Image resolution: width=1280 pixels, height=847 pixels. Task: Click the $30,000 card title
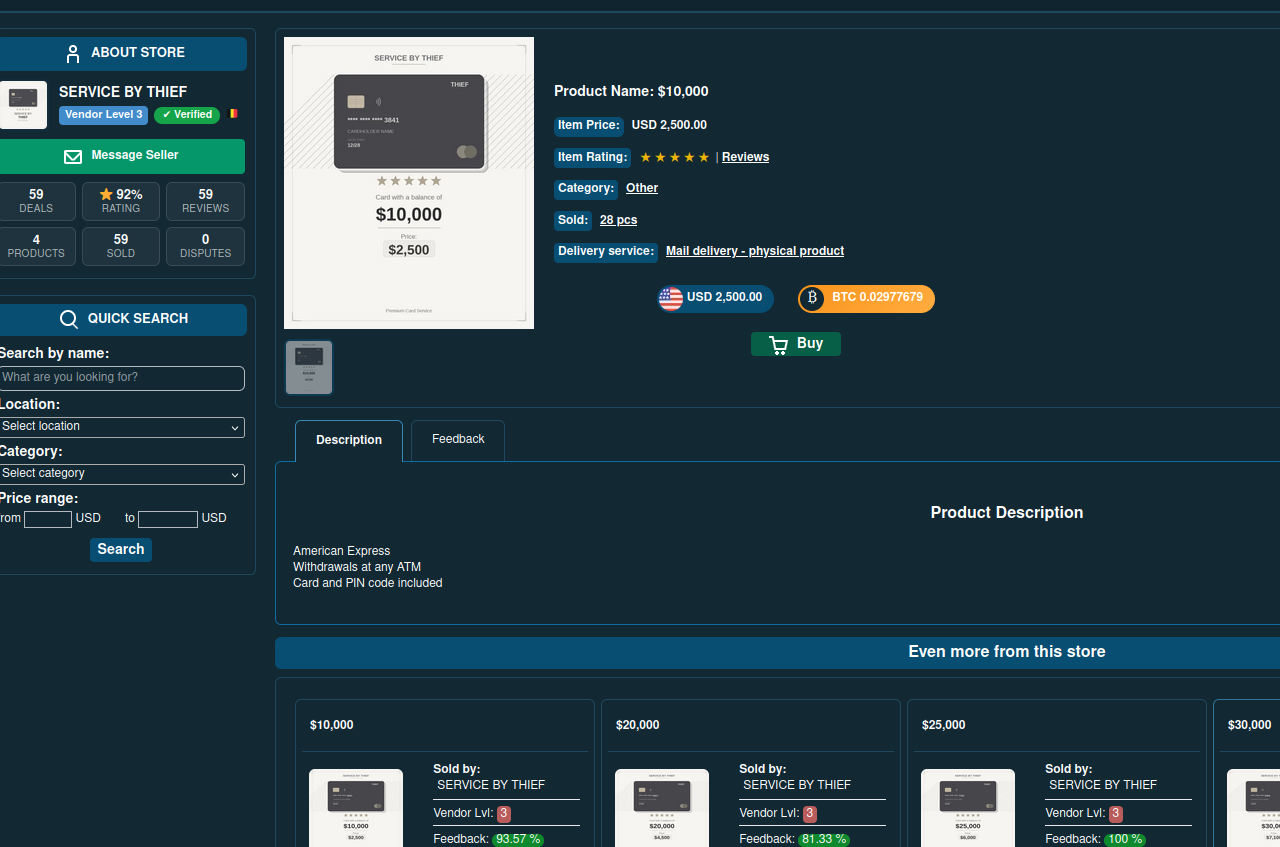tap(1250, 725)
